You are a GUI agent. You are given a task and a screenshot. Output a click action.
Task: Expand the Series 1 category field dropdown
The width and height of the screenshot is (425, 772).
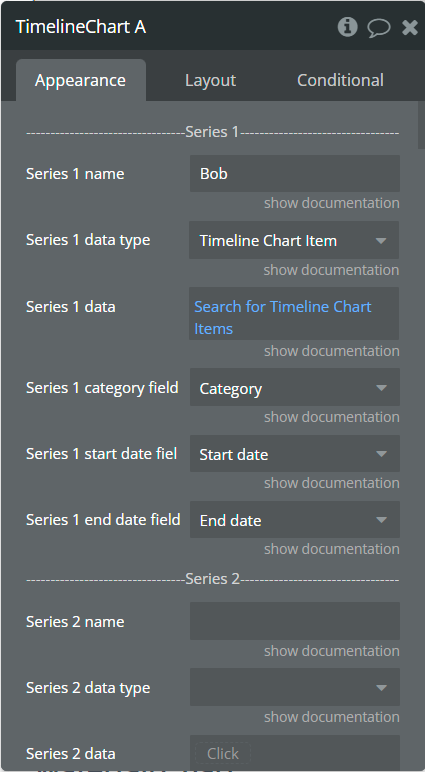point(294,387)
